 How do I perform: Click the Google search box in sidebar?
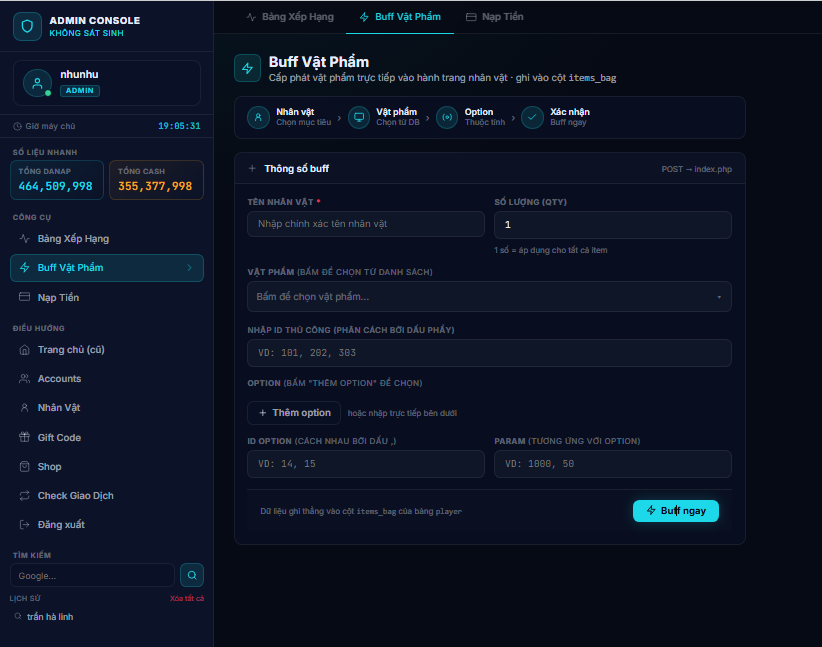[92, 575]
